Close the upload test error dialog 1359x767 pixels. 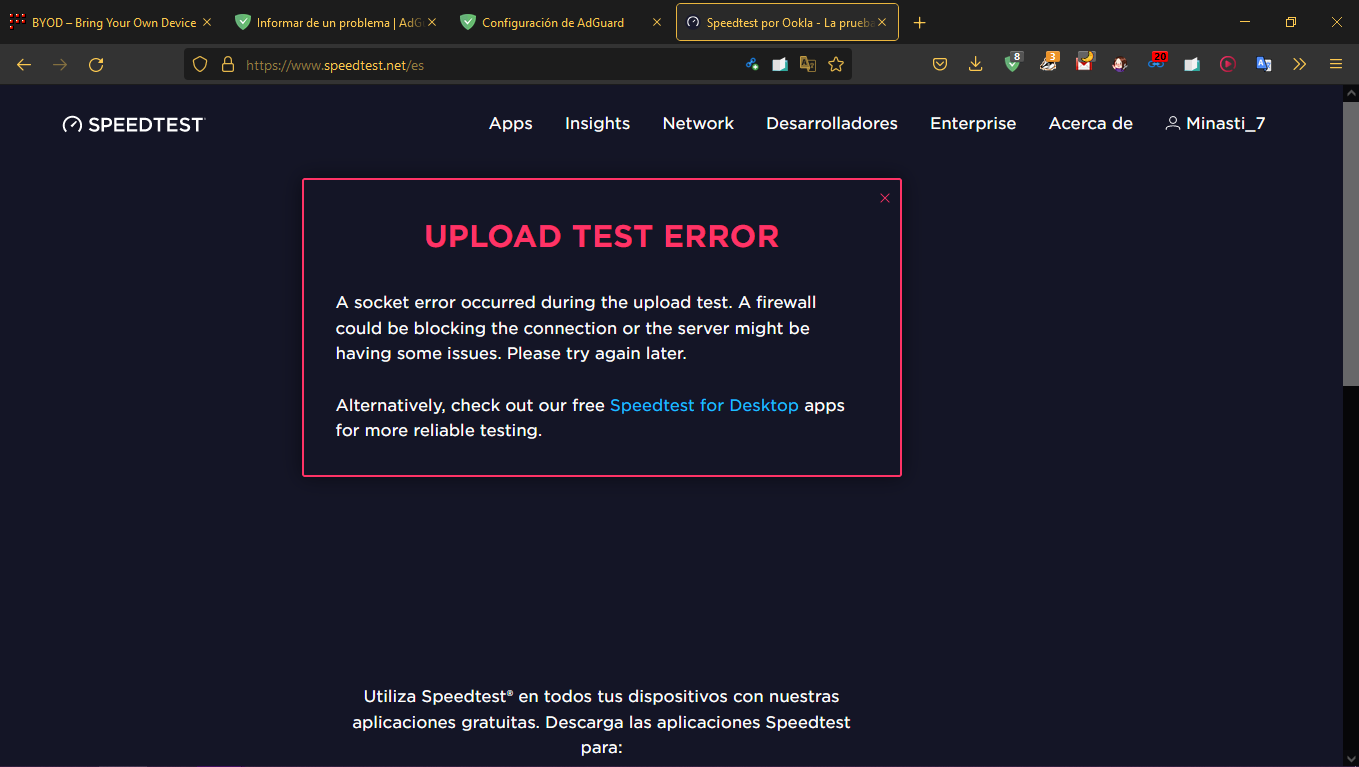(x=884, y=198)
